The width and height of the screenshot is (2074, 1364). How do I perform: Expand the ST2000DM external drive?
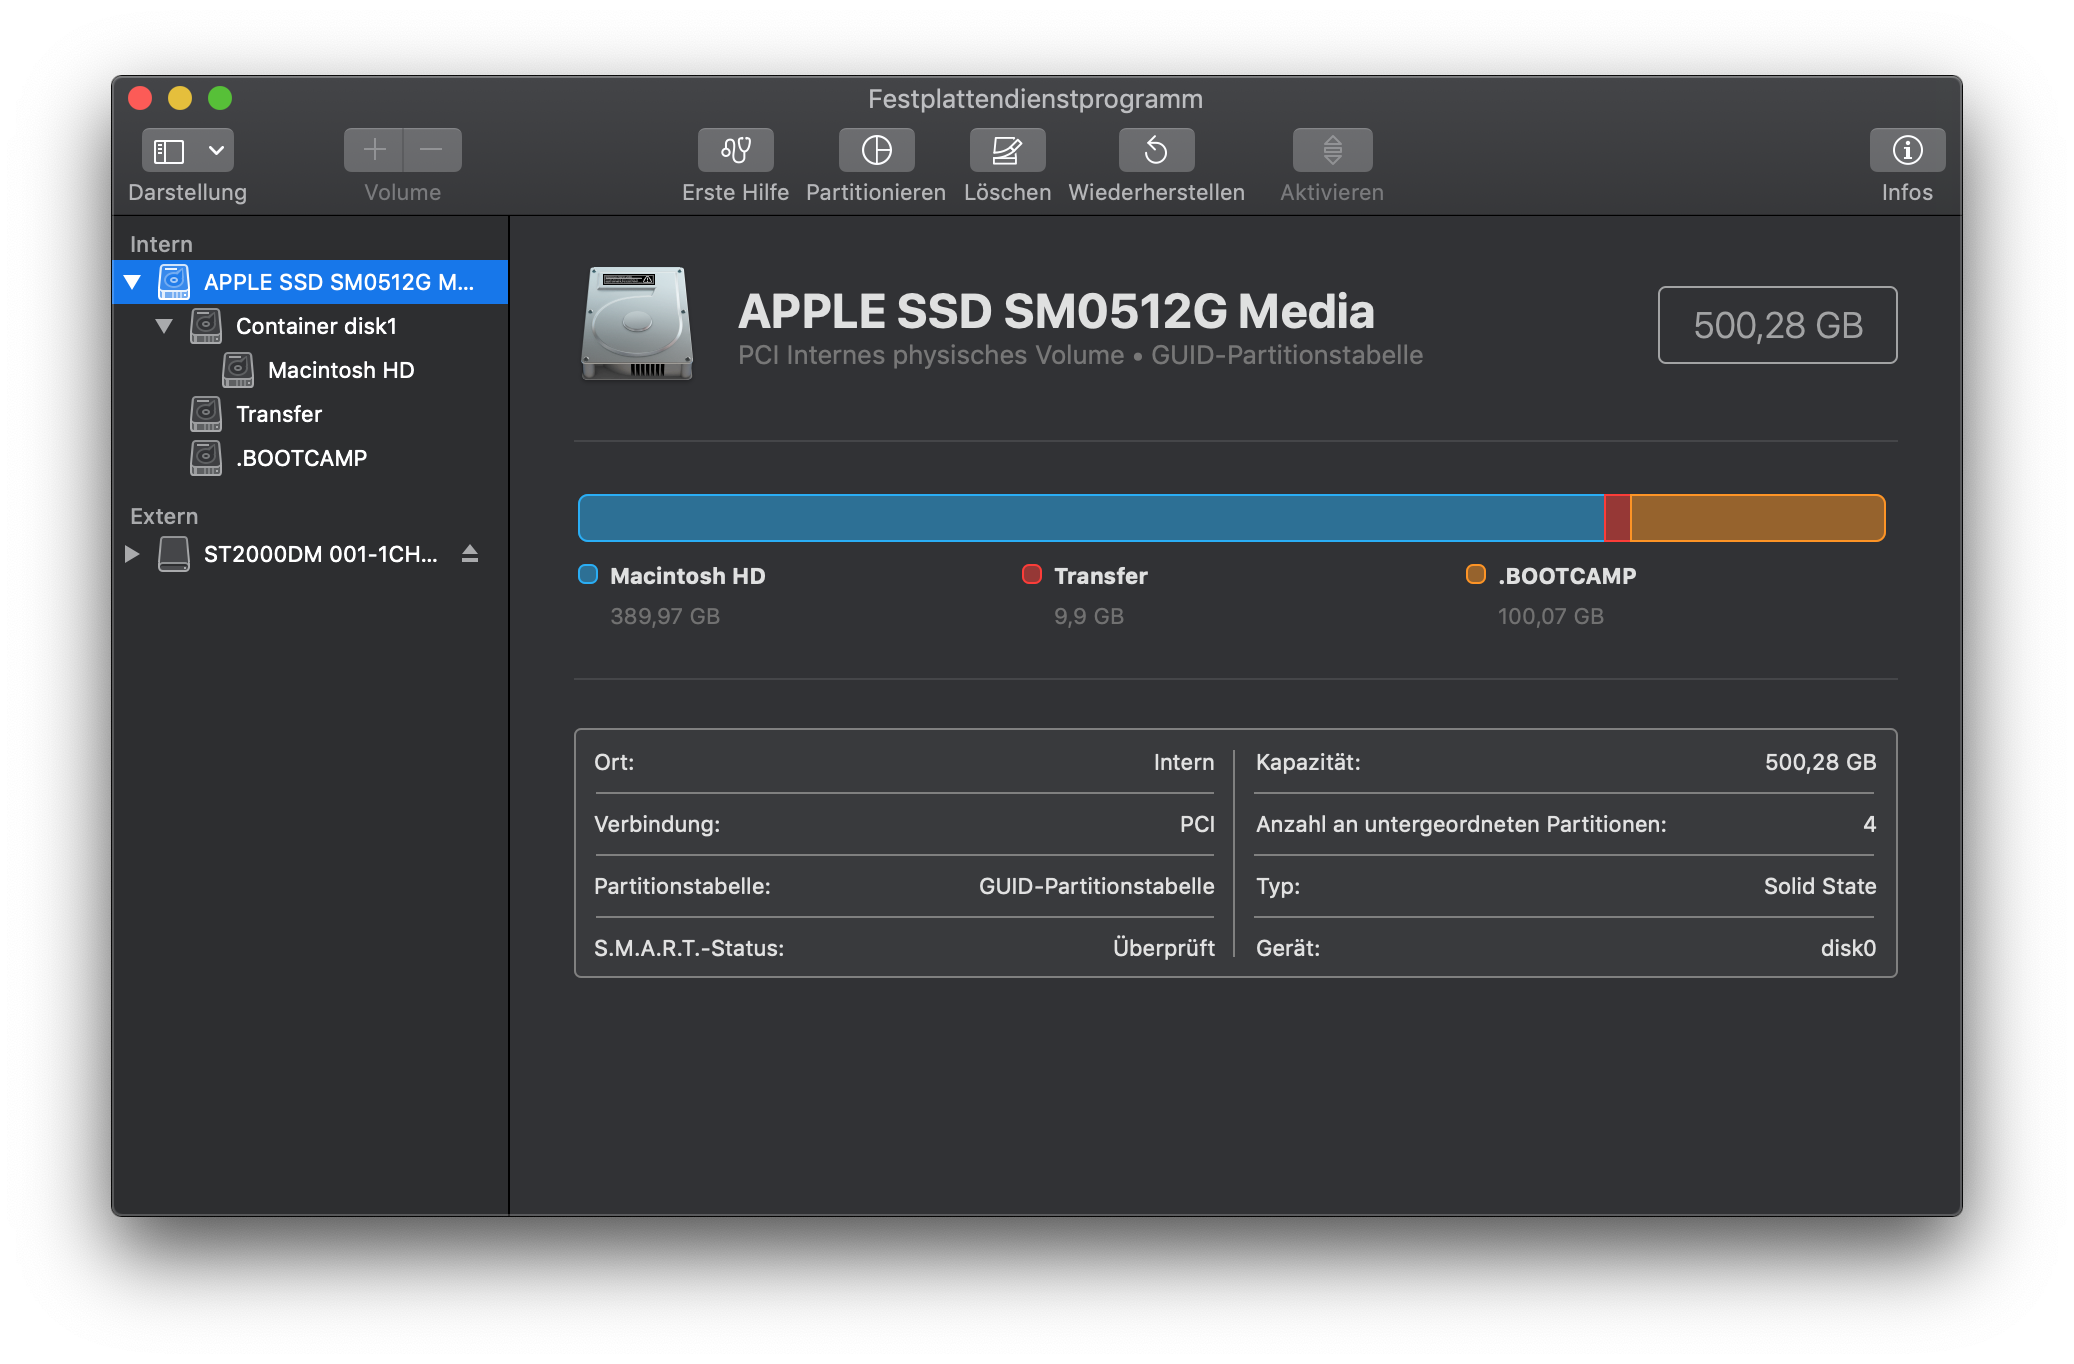tap(132, 553)
